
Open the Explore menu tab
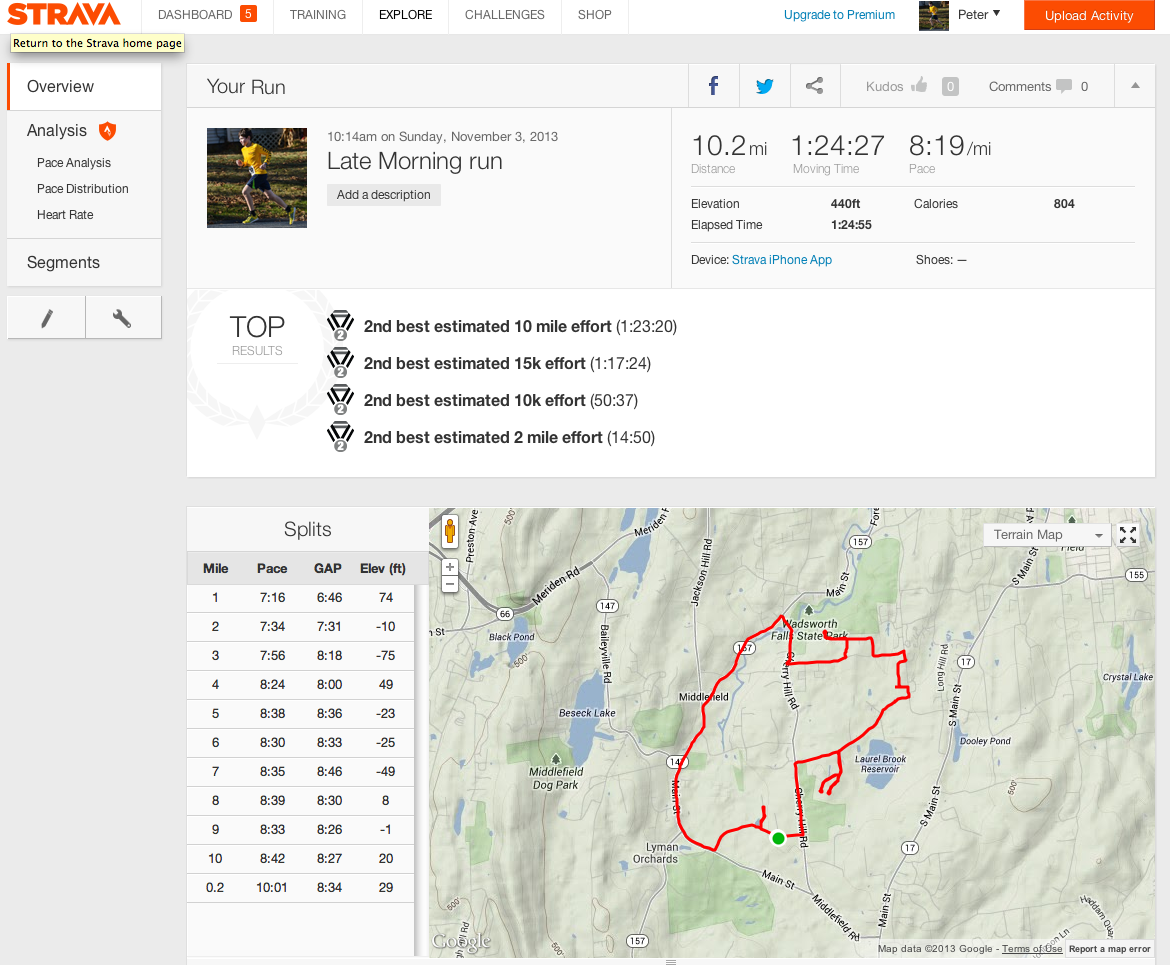[405, 15]
